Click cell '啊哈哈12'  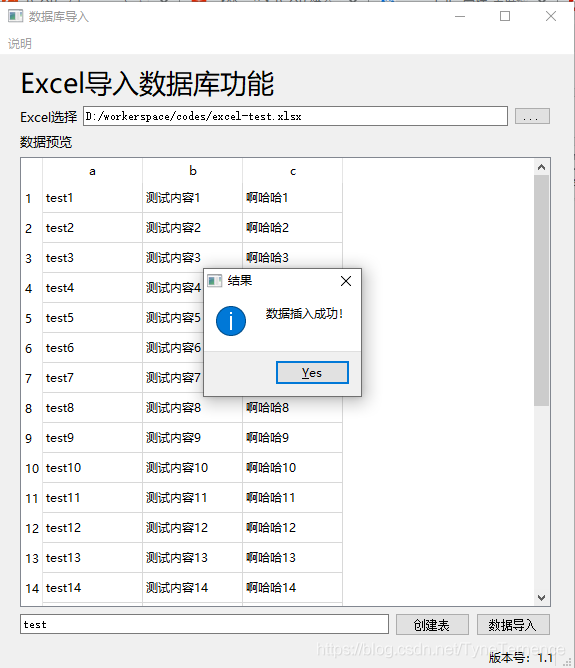pyautogui.click(x=293, y=528)
